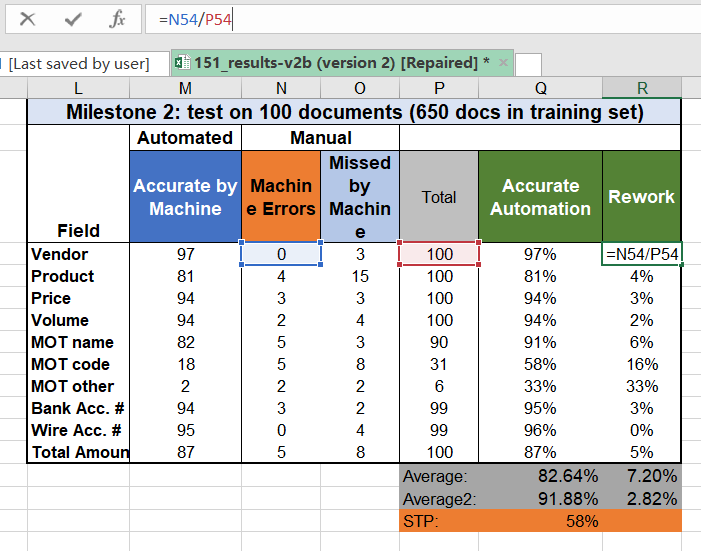Select the Wire Acc. # row label

[78, 430]
